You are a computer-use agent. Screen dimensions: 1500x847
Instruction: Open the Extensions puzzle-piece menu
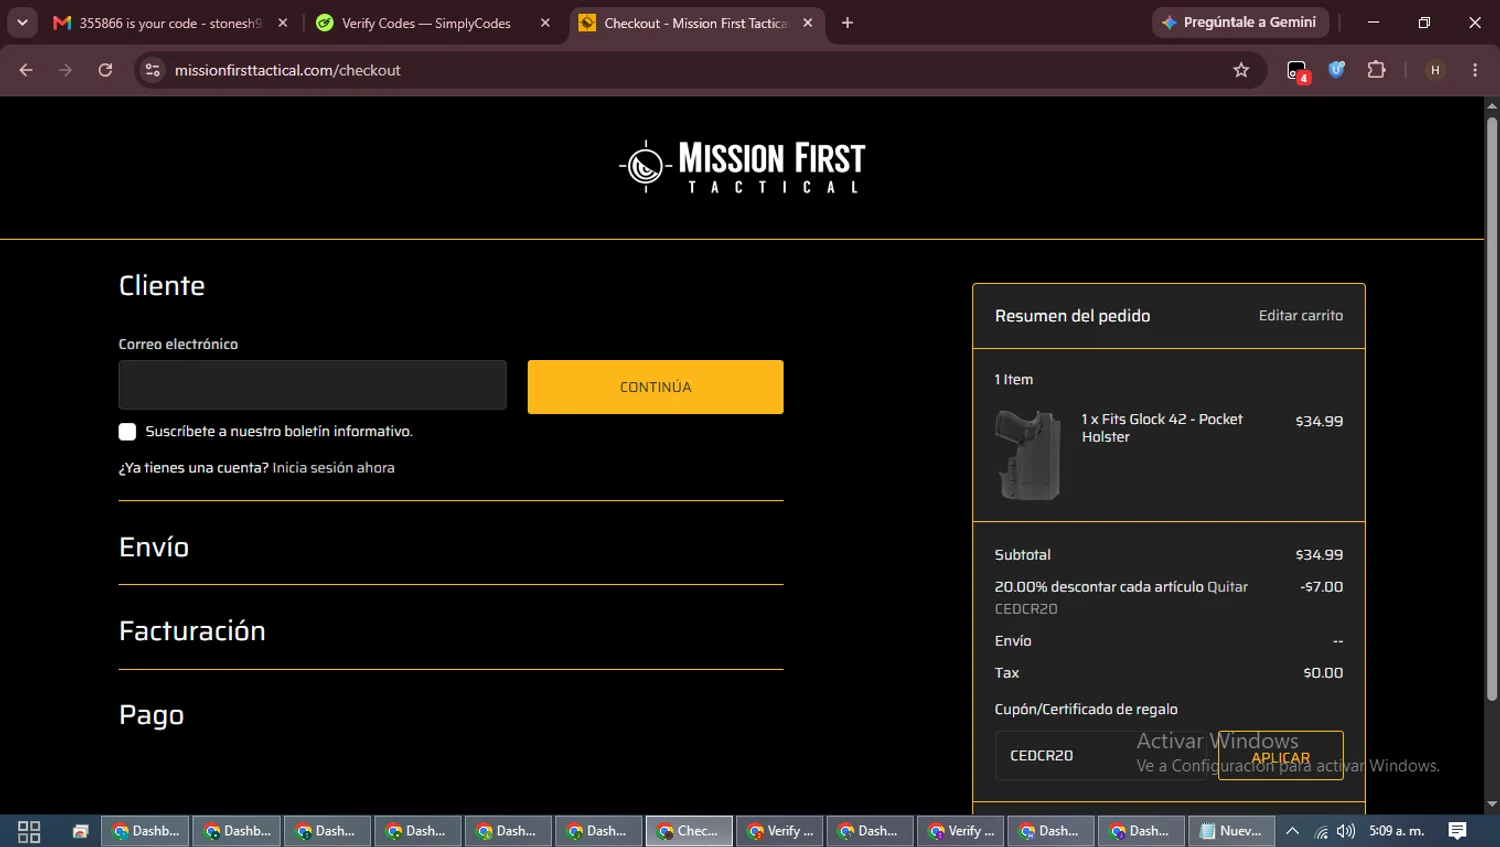coord(1376,70)
